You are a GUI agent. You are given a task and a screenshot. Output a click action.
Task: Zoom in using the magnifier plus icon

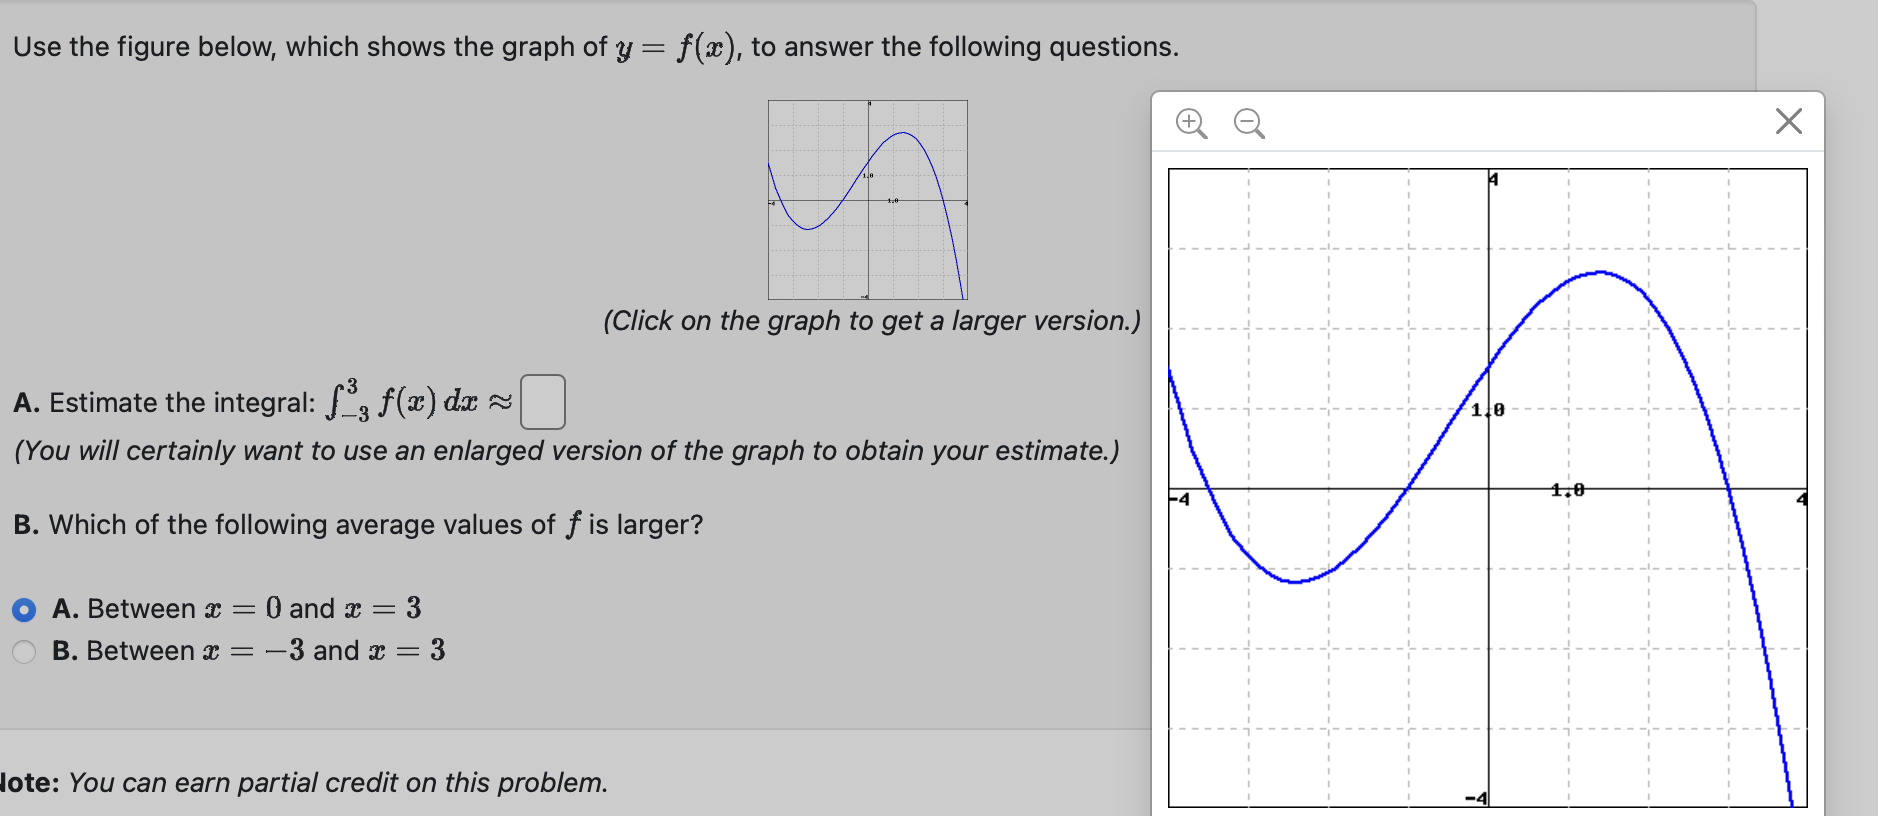point(1191,122)
